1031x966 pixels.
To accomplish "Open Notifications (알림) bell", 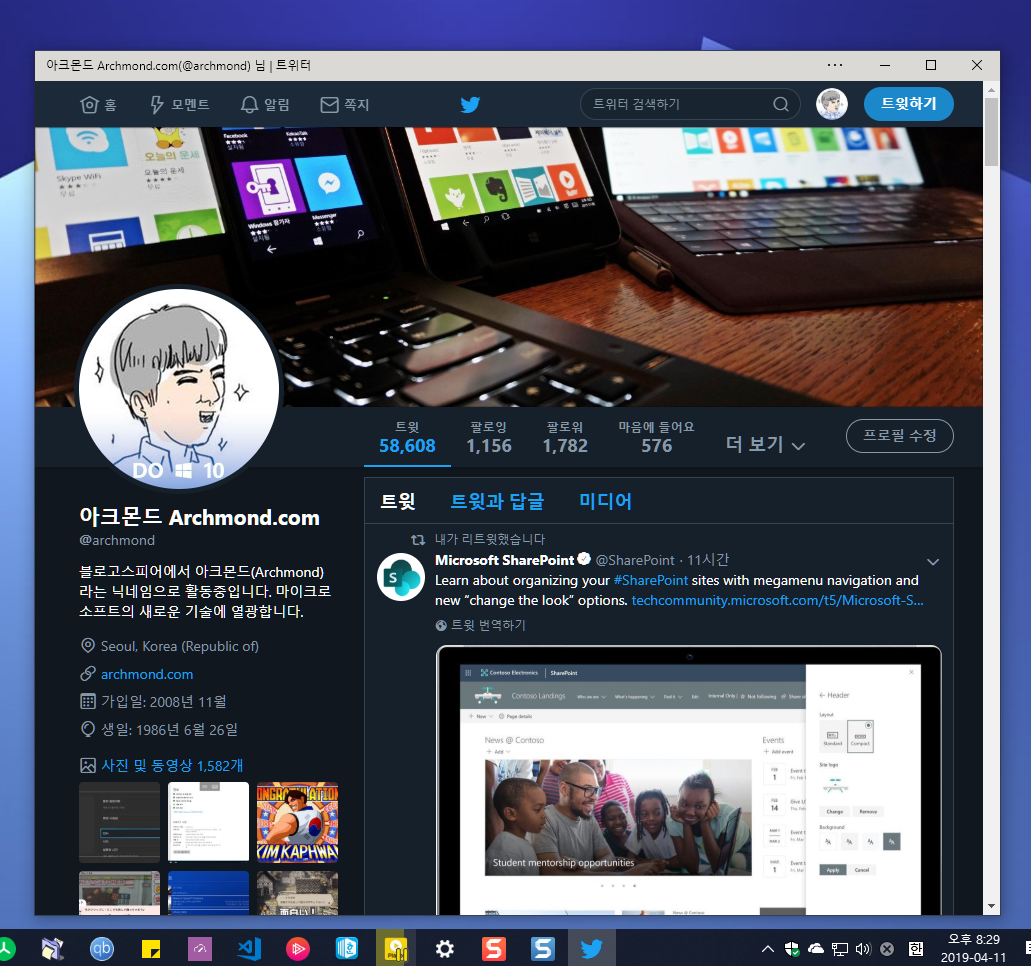I will 265,105.
